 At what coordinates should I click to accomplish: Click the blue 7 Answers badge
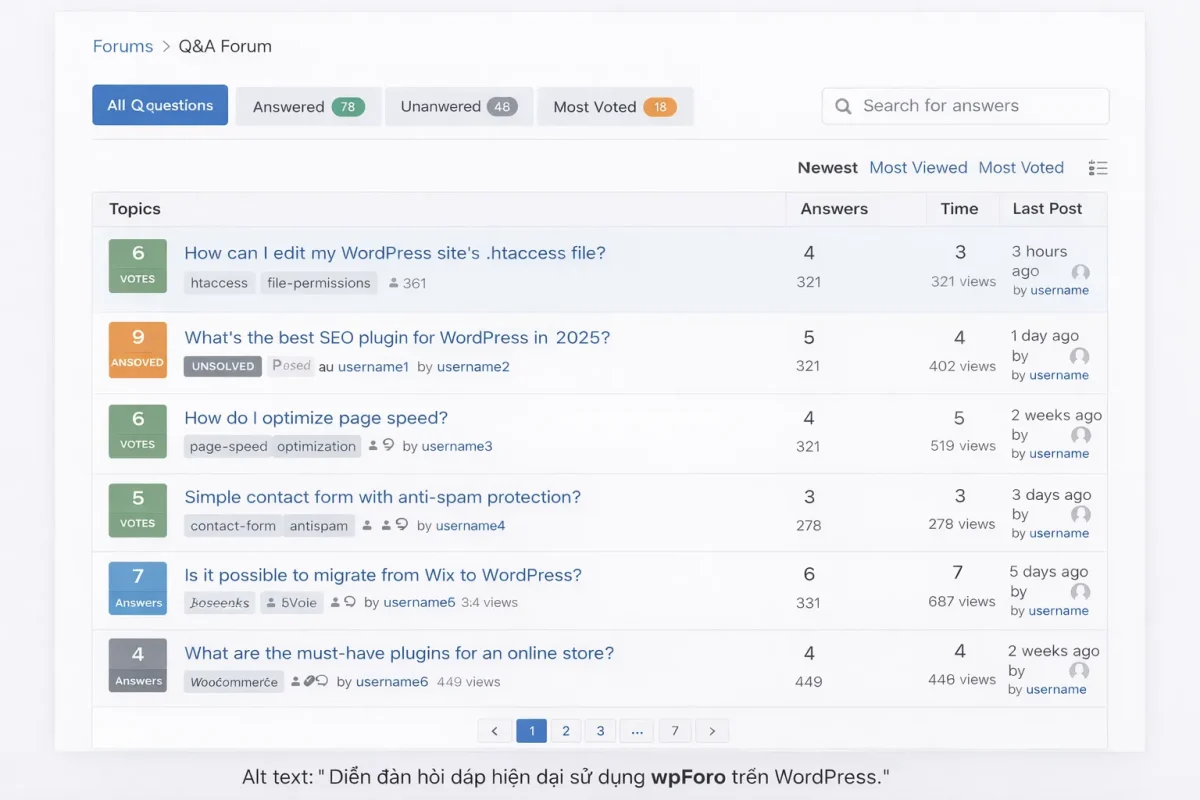pos(138,587)
